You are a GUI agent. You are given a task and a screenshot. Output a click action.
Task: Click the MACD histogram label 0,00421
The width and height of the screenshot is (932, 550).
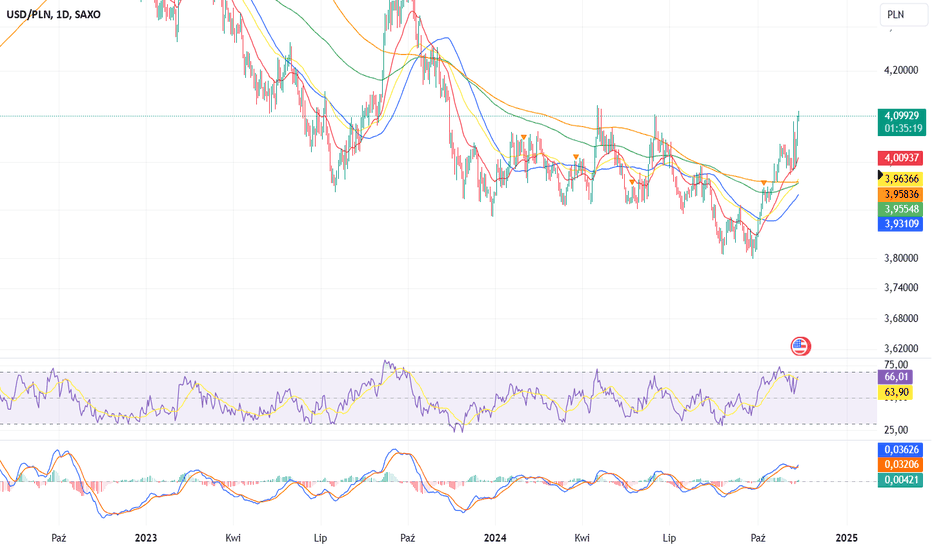900,479
